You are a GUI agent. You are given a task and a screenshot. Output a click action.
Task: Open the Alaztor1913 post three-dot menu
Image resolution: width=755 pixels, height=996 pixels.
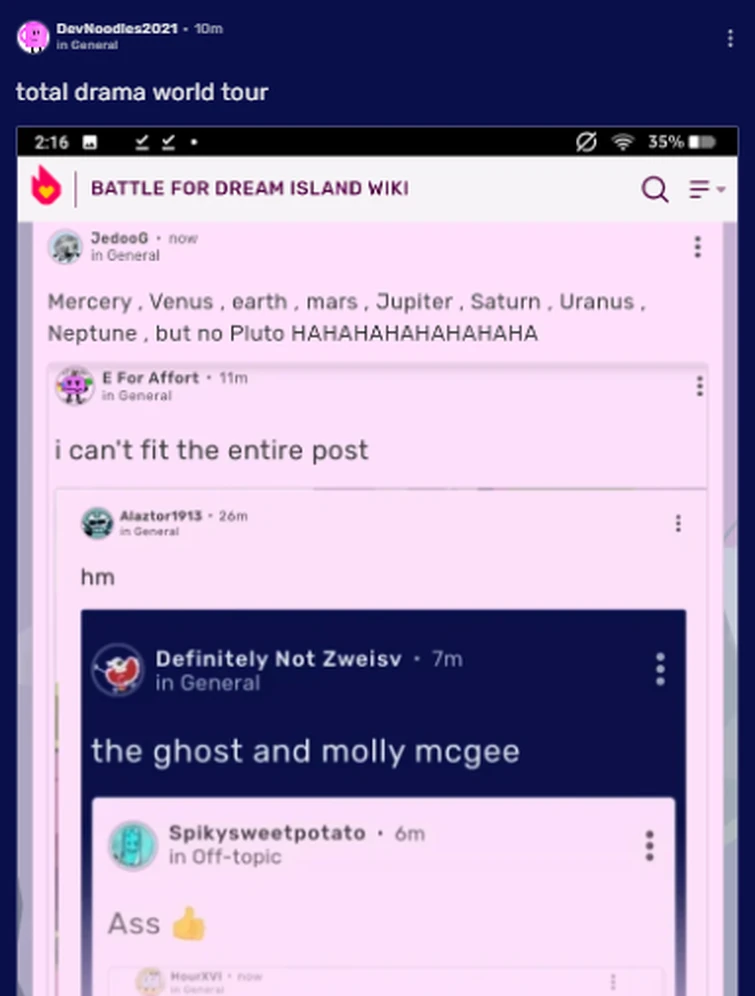tap(678, 523)
